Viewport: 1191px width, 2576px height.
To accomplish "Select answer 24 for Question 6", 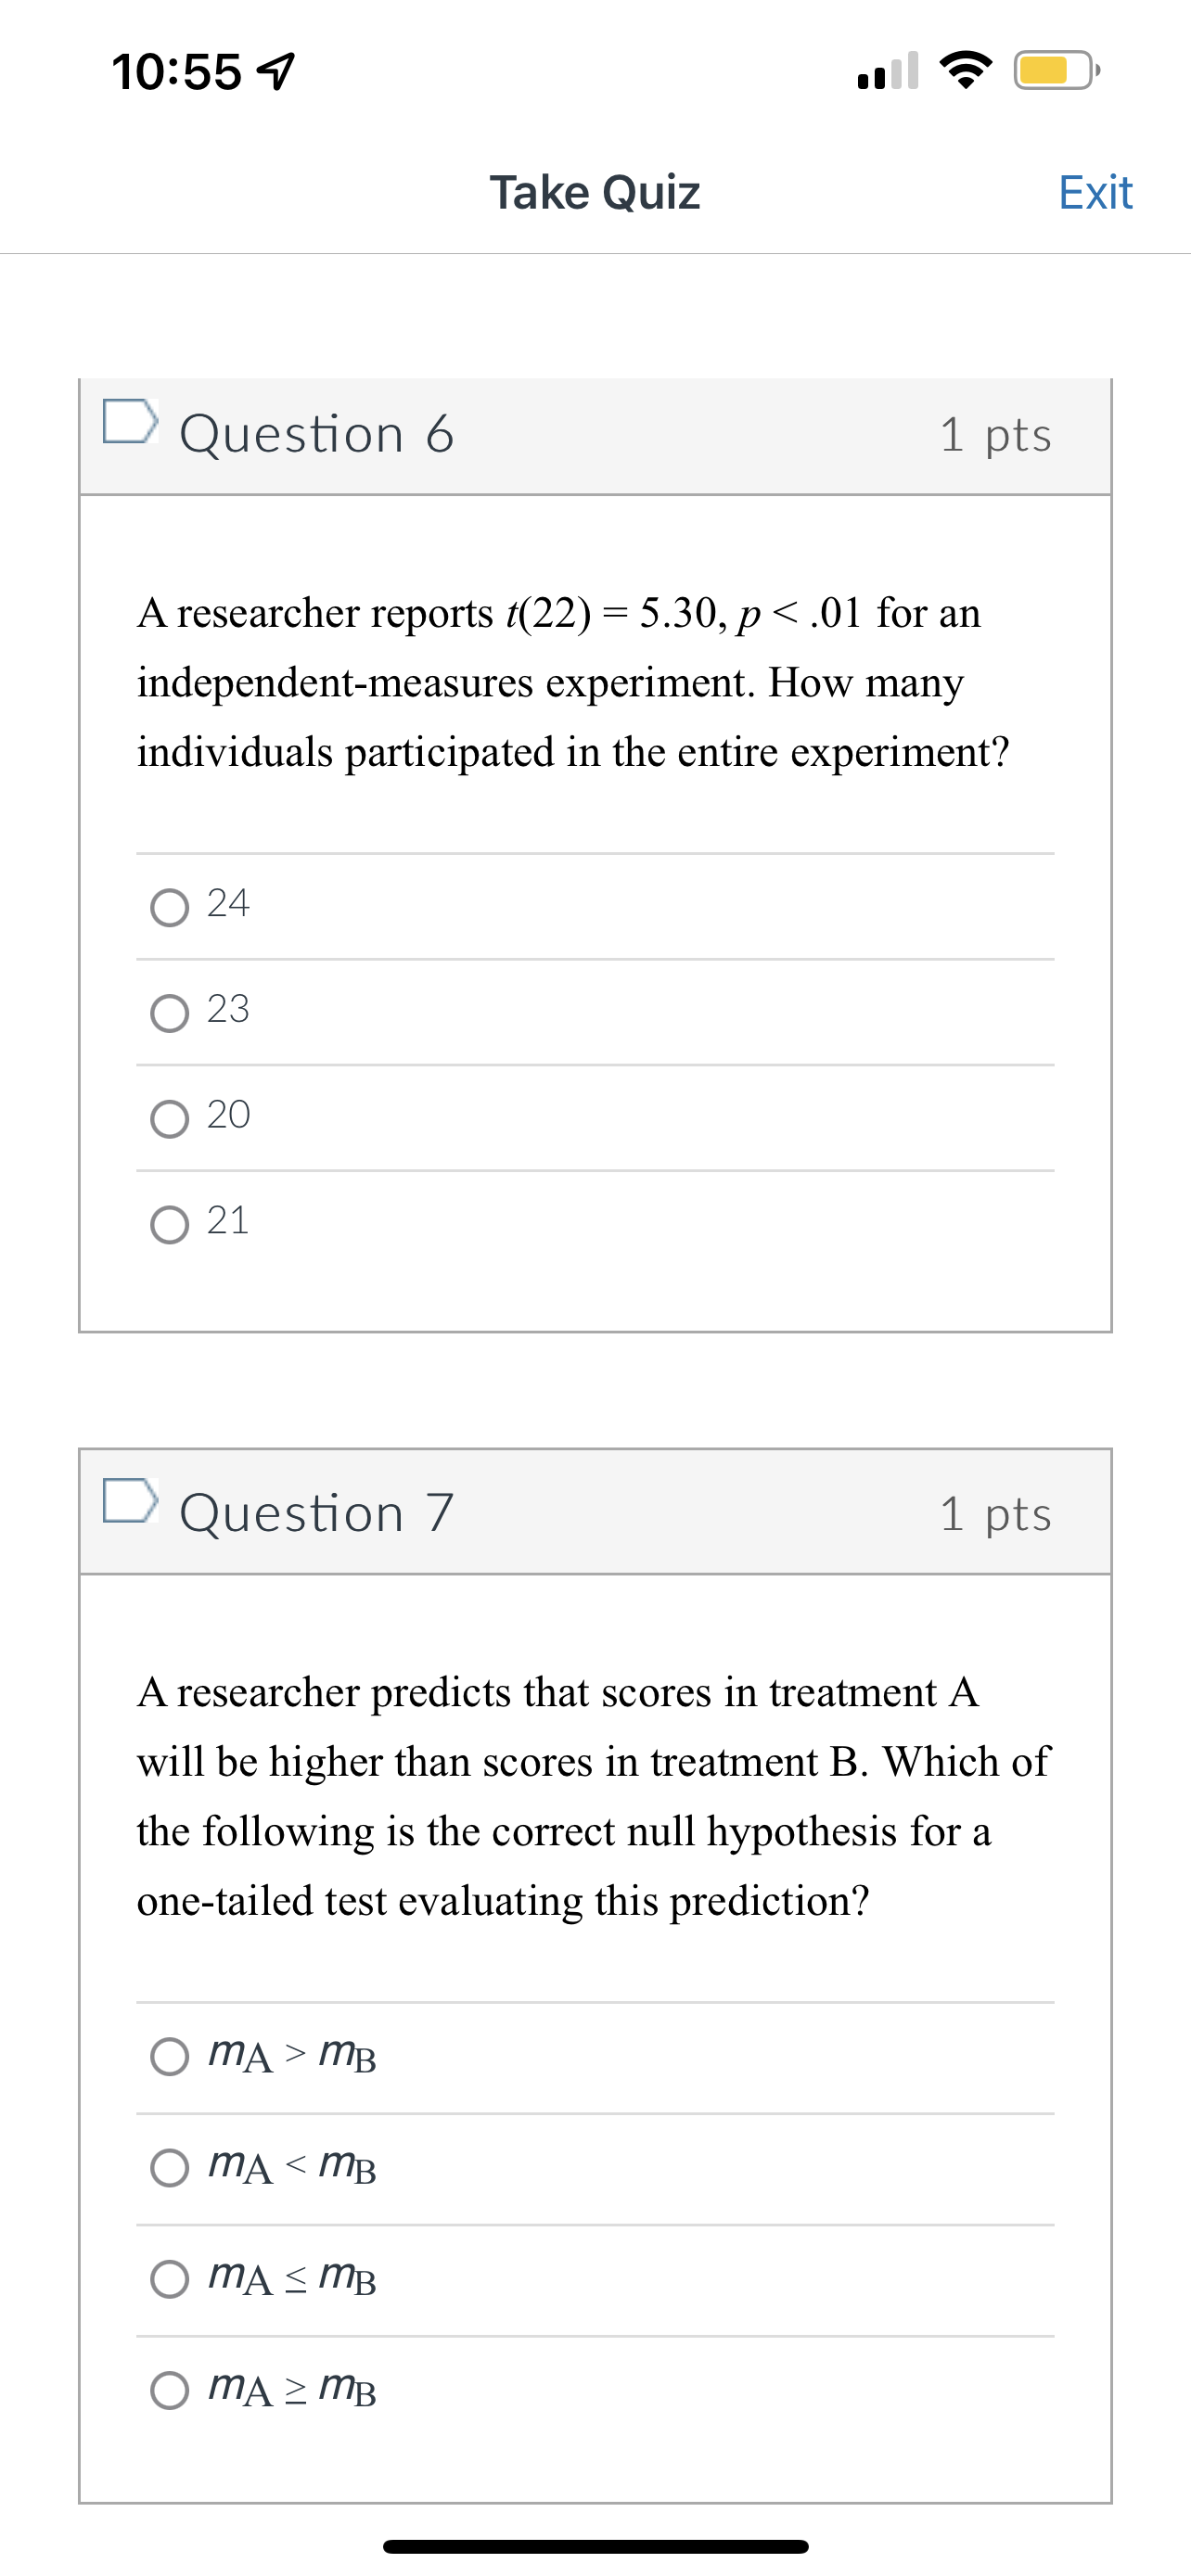I will coord(171,906).
